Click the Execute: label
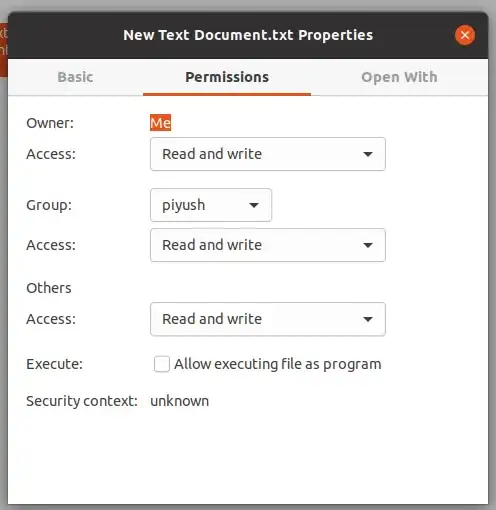Screen dimensions: 496x510 pos(54,364)
